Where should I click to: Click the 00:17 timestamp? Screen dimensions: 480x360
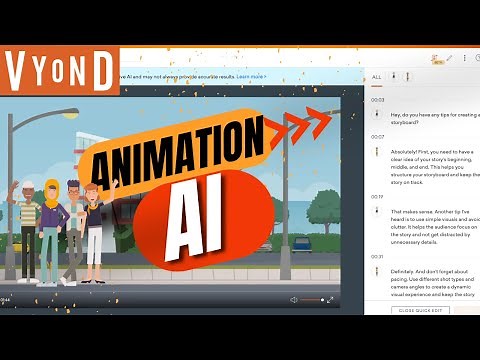(x=377, y=197)
